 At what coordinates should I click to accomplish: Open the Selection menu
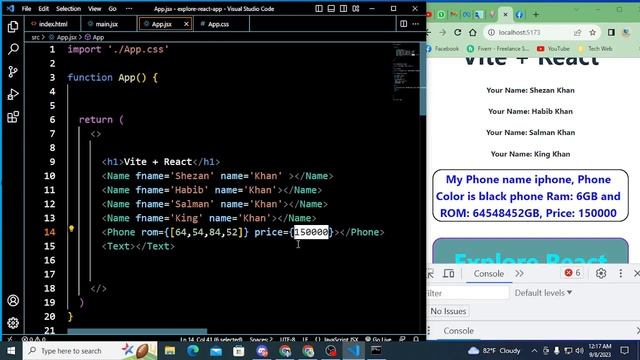[x=68, y=9]
